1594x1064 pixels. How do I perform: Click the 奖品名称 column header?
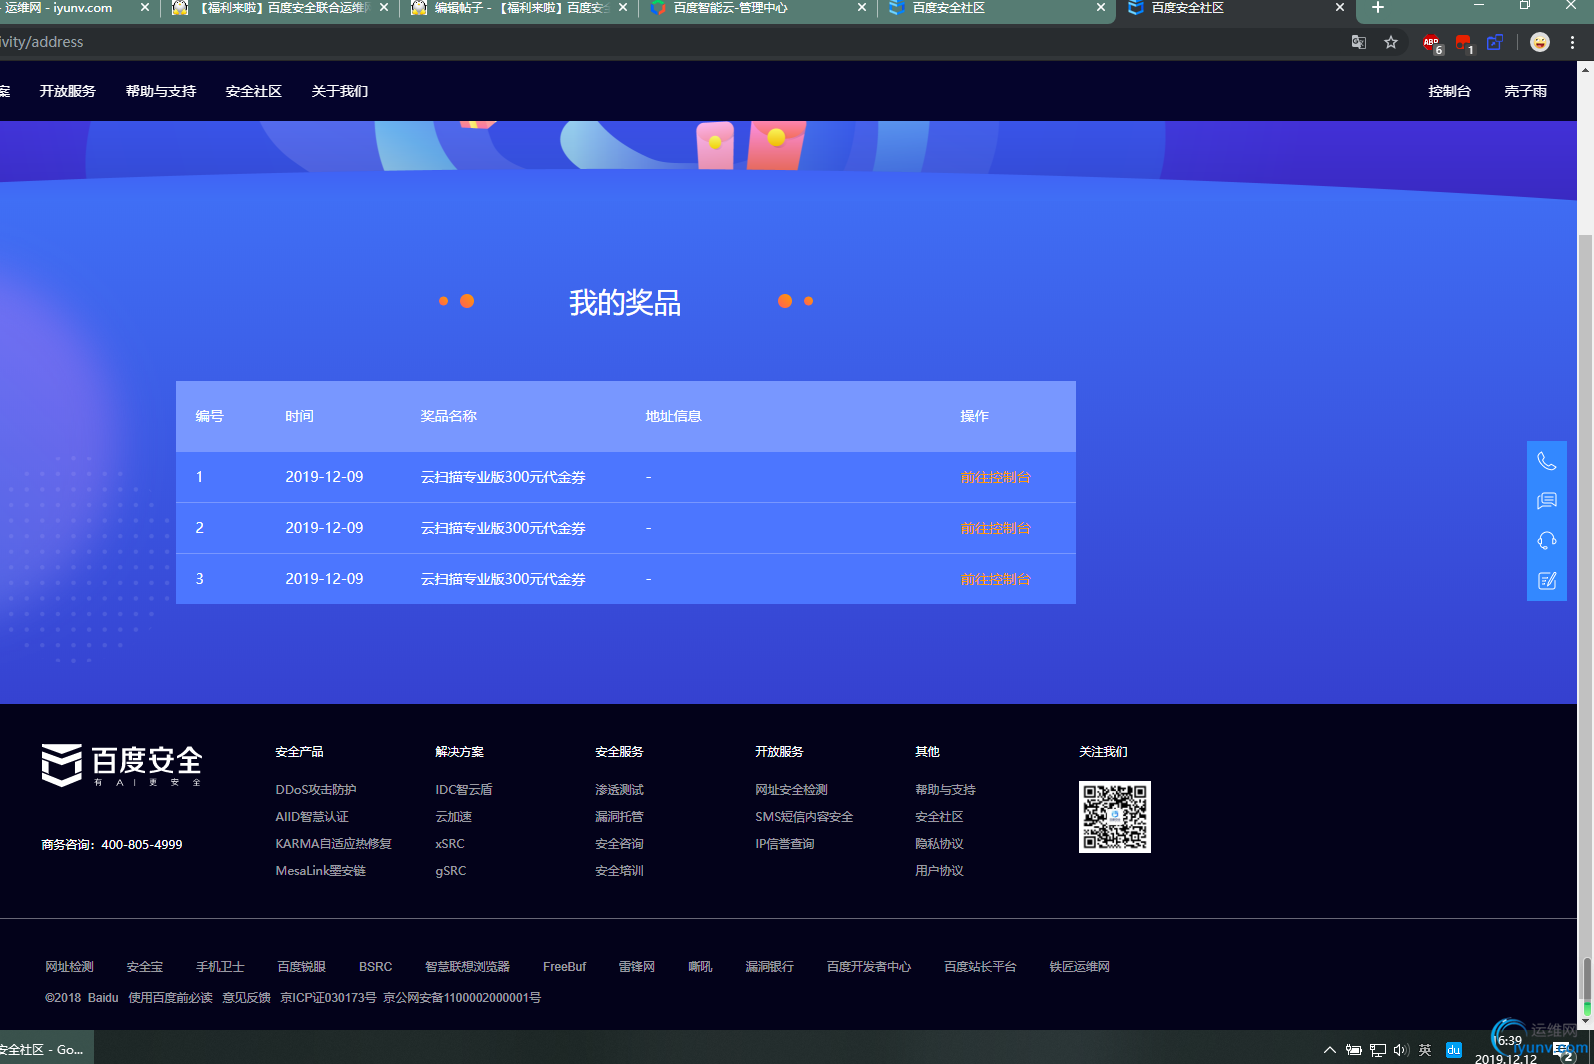[449, 416]
